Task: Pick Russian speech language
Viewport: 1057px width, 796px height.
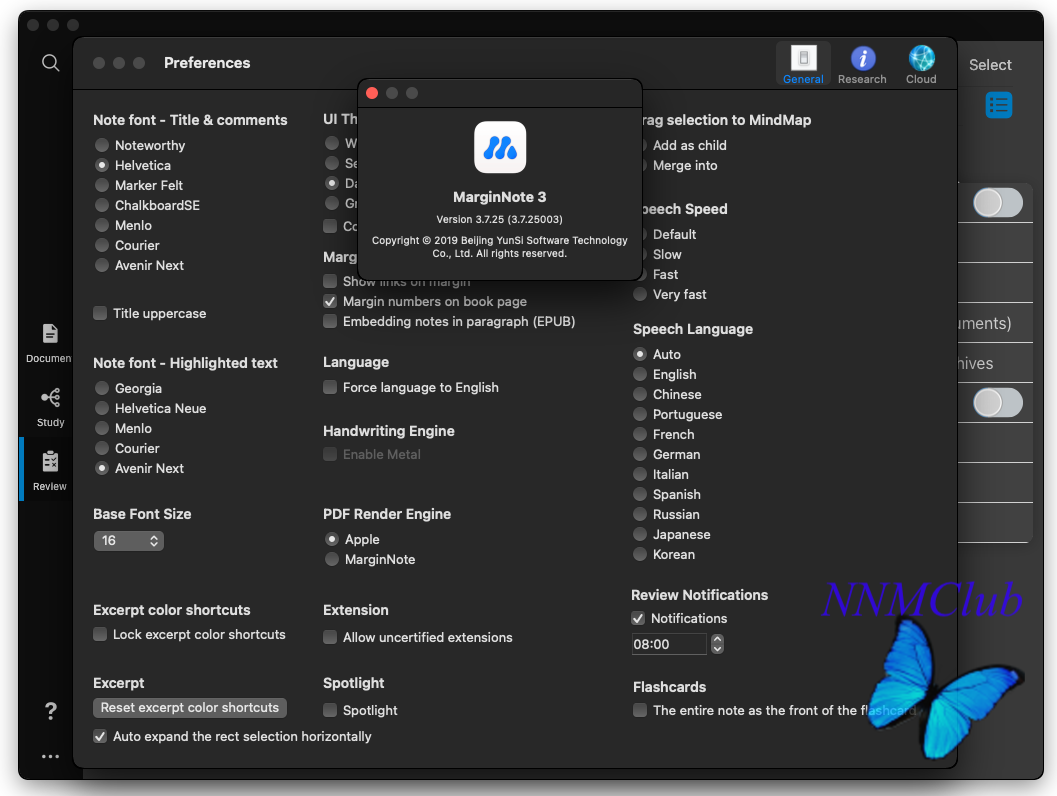Action: 640,514
